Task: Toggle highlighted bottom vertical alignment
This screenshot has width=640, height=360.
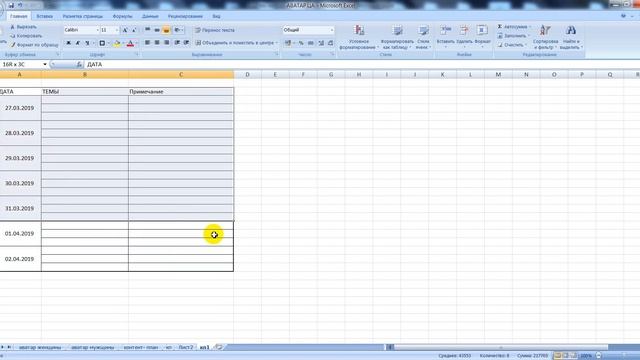Action: [x=166, y=30]
